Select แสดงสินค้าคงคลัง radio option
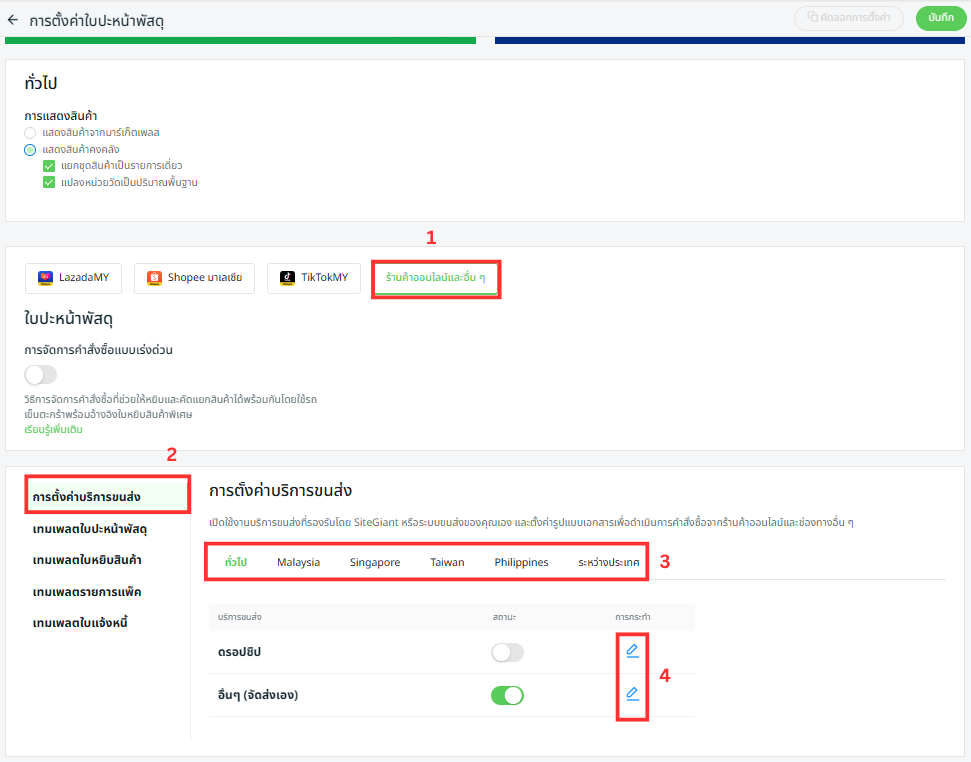This screenshot has width=971, height=762. click(30, 149)
